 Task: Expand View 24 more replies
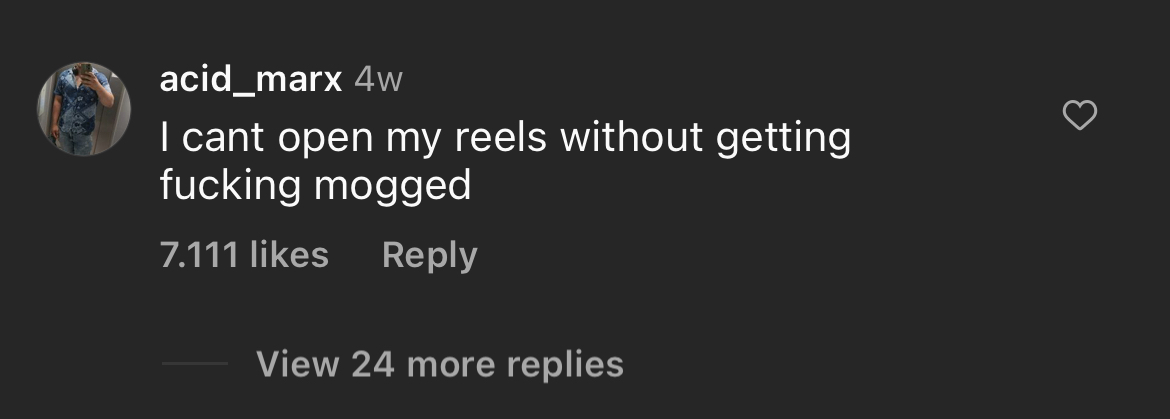[439, 364]
